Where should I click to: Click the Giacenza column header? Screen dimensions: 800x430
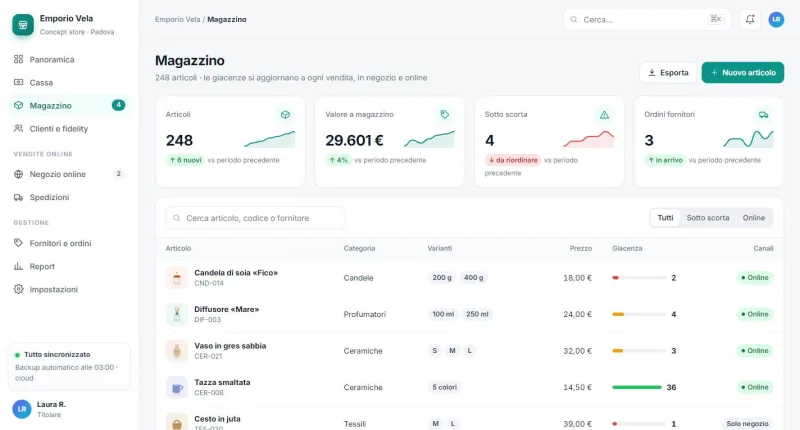tap(627, 248)
